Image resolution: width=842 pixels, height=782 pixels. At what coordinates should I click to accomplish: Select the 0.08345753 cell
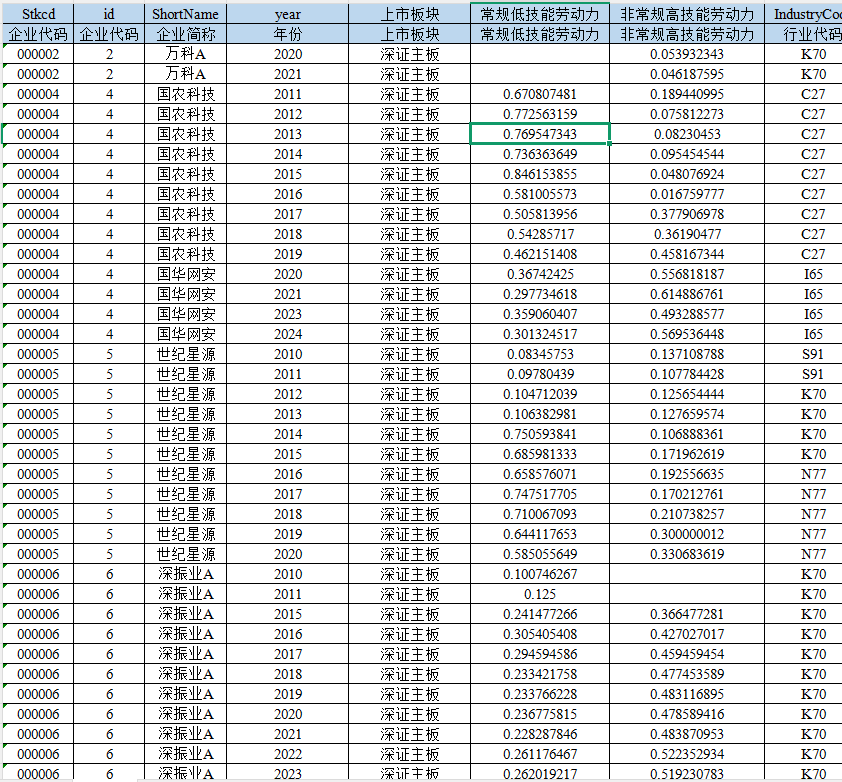(x=540, y=354)
